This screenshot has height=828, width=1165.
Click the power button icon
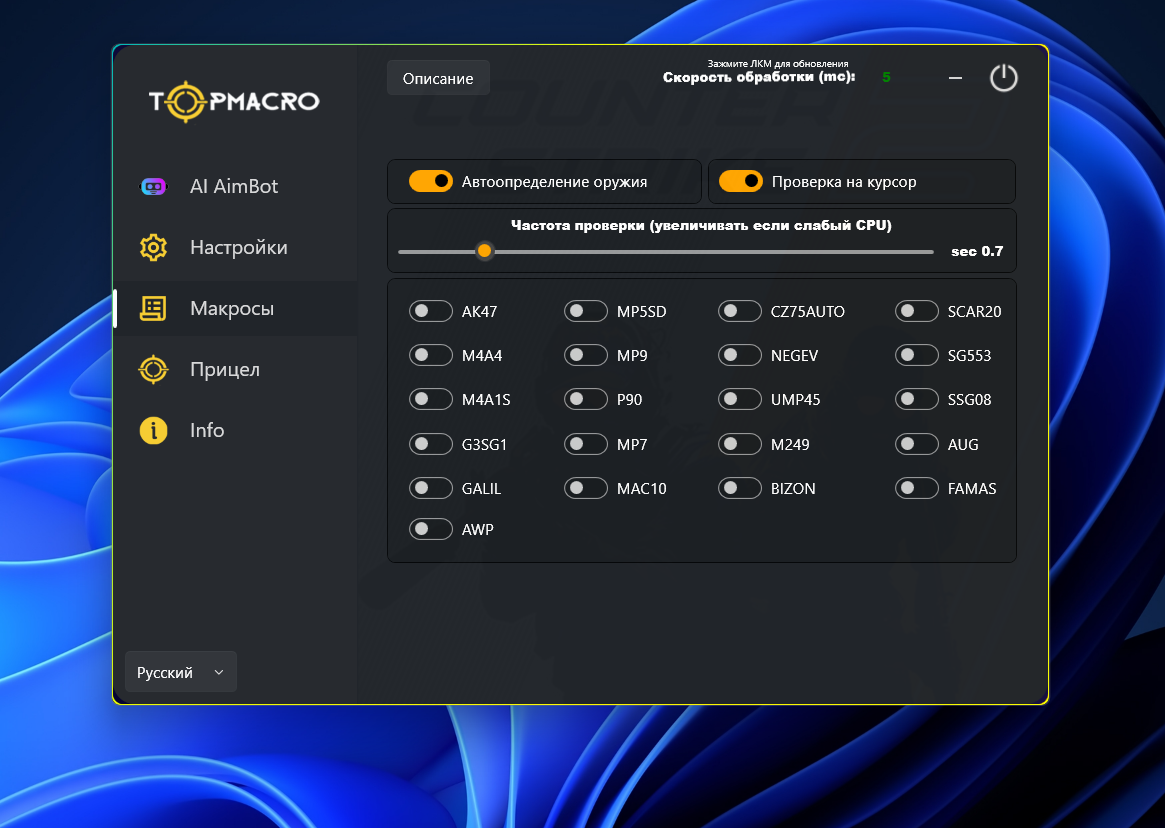(x=1004, y=78)
